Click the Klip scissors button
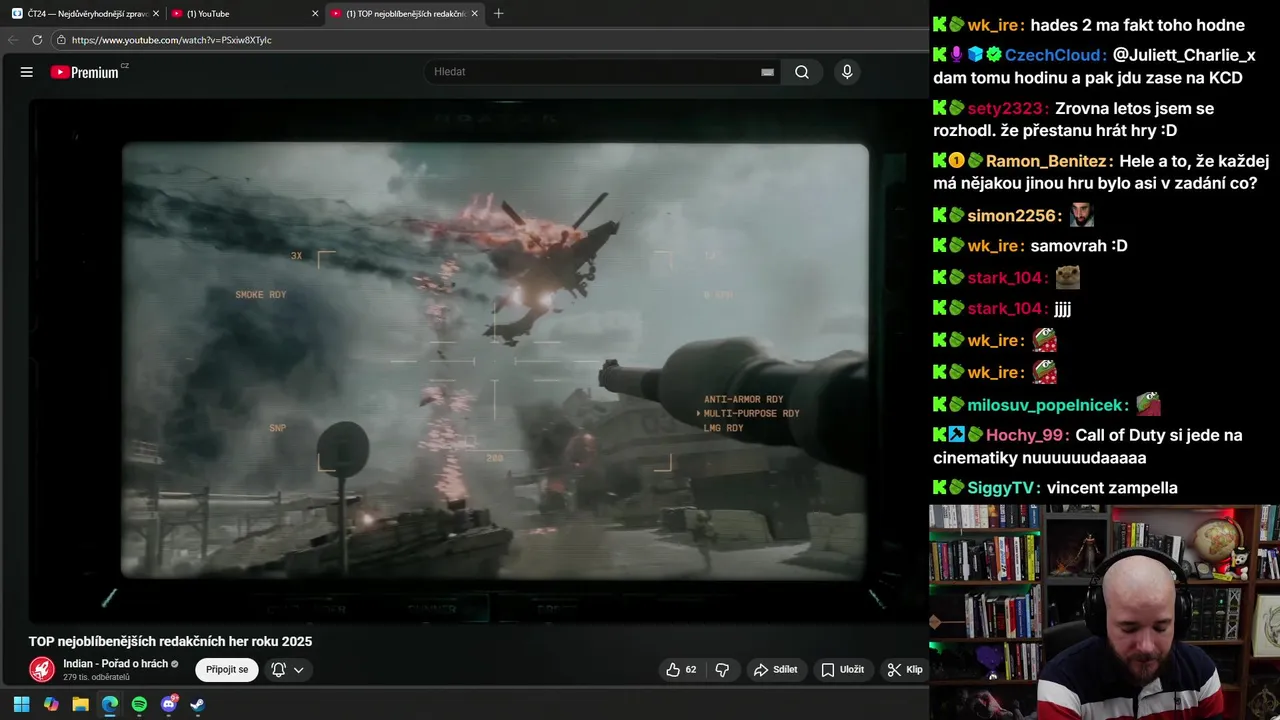 (905, 669)
